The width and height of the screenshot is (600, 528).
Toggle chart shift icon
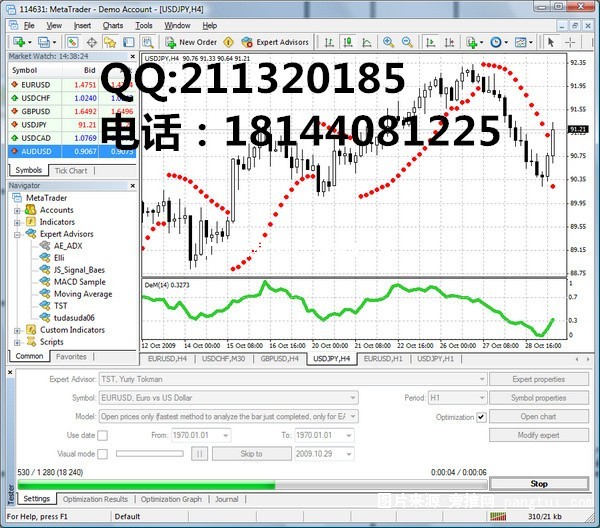[x=450, y=42]
